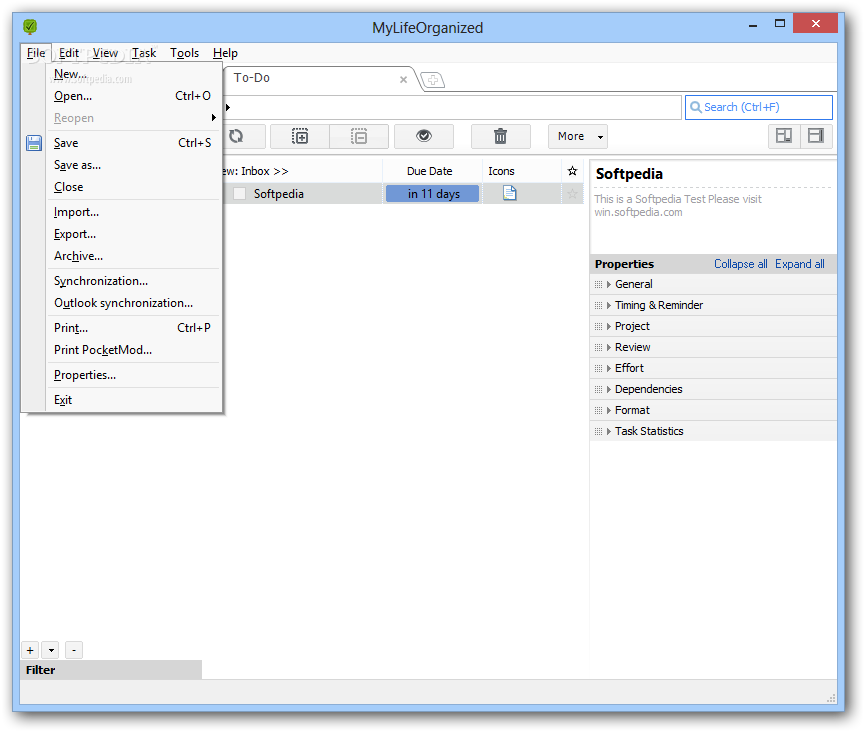Open Outlook synchronization... menu entry
The width and height of the screenshot is (865, 732).
point(133,303)
